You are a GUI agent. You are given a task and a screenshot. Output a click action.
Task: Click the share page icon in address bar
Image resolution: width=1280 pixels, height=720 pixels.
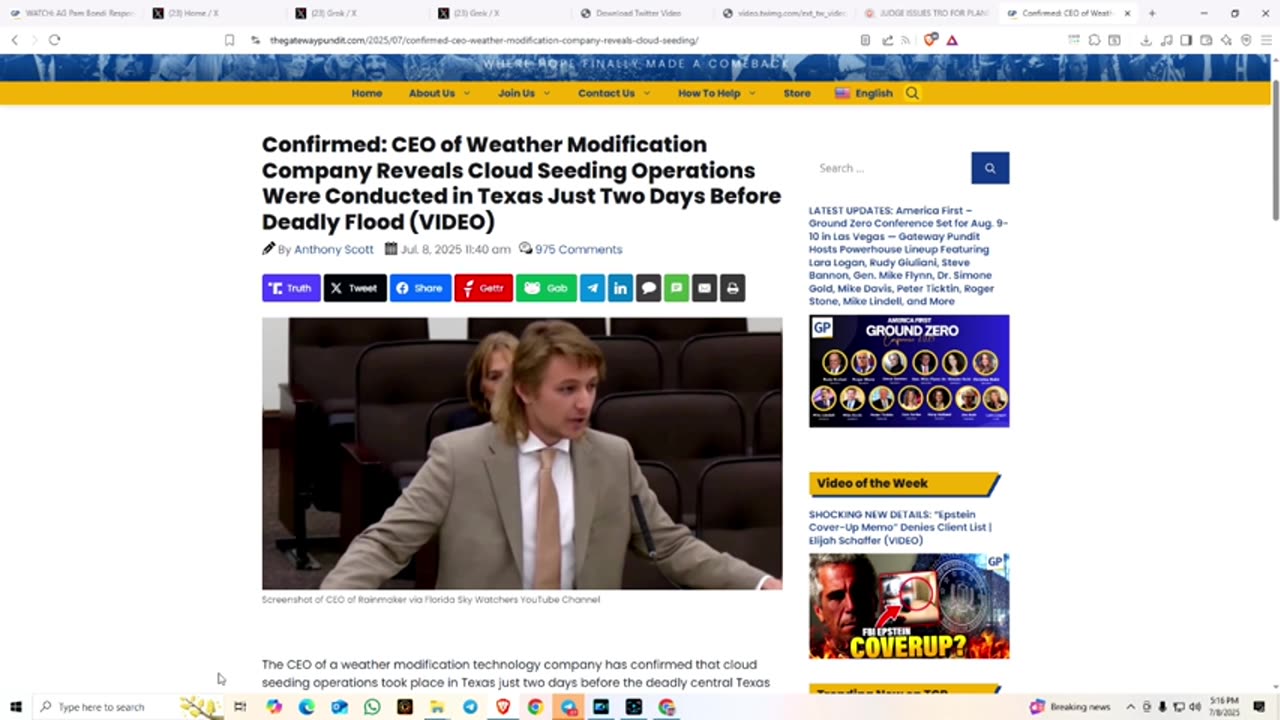click(x=887, y=40)
